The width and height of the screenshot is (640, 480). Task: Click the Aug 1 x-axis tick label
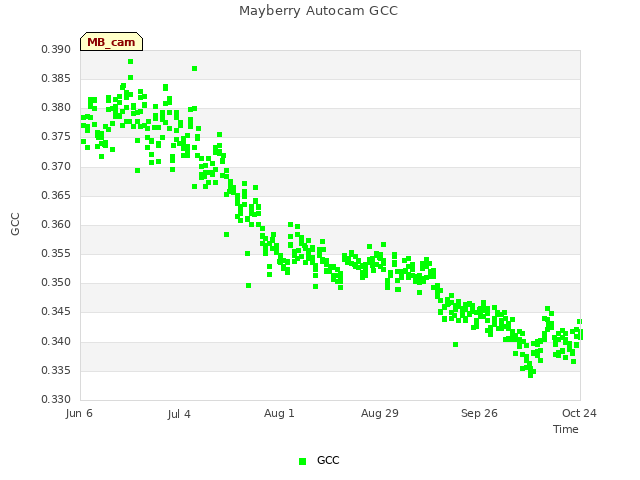pyautogui.click(x=279, y=413)
